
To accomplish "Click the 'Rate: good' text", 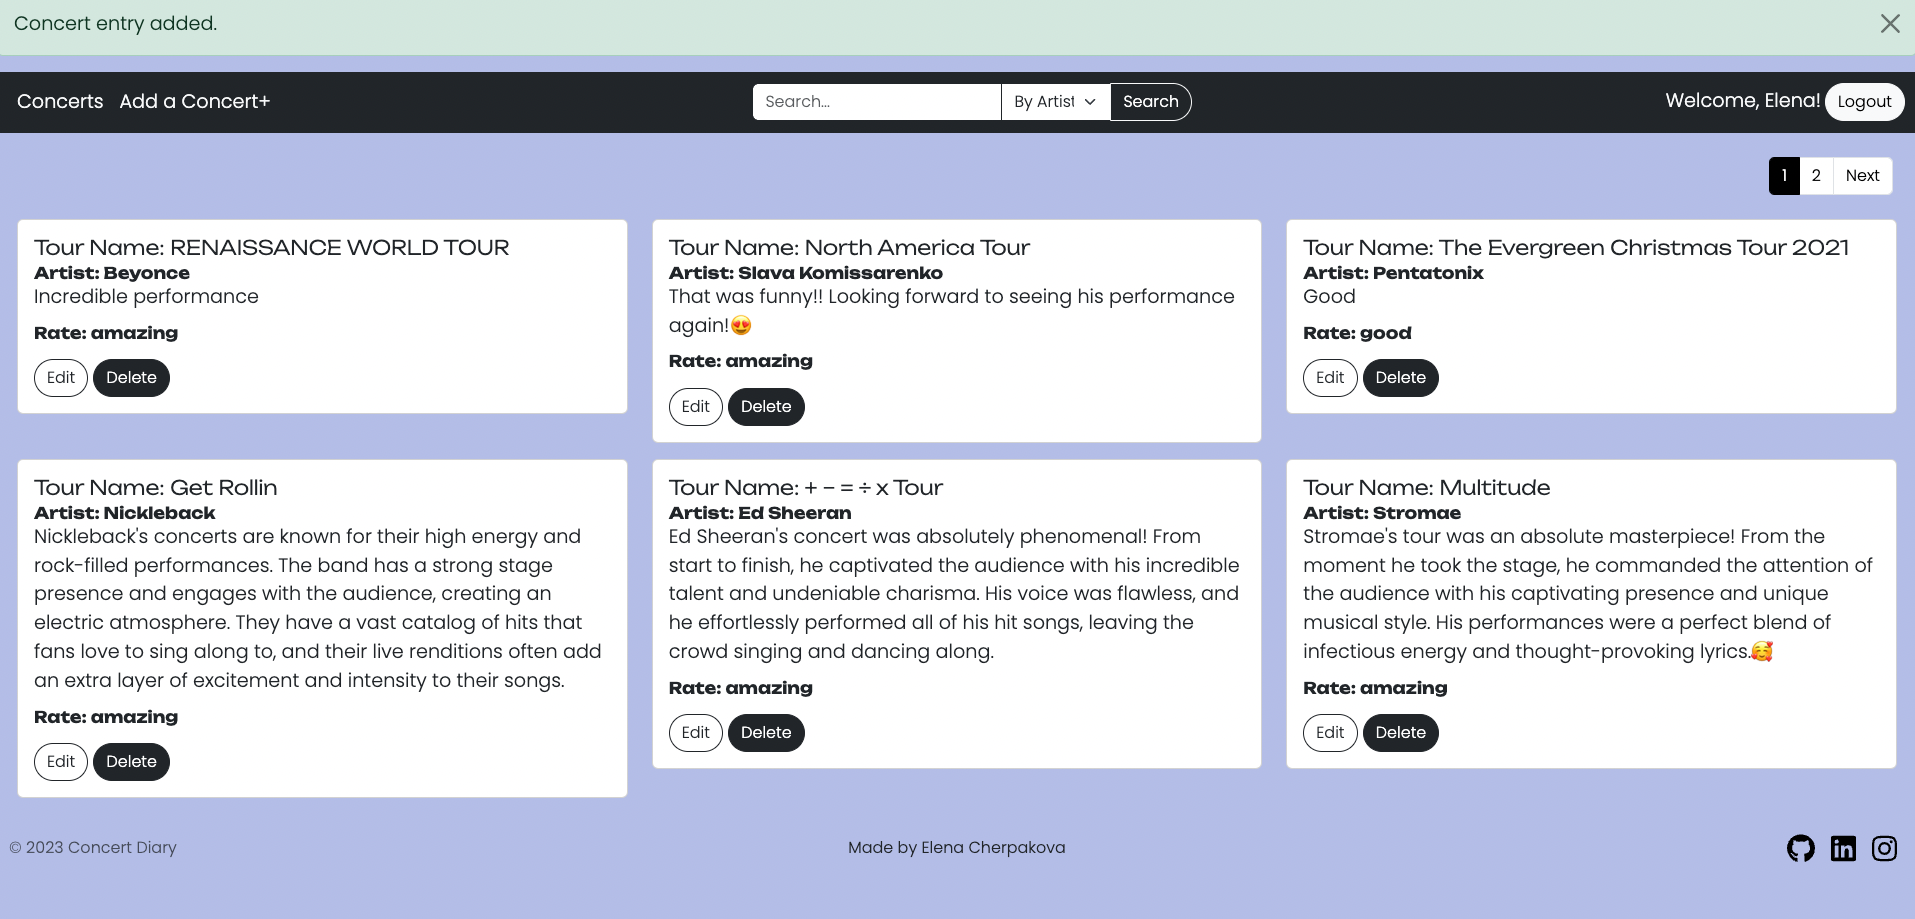I will (1357, 333).
